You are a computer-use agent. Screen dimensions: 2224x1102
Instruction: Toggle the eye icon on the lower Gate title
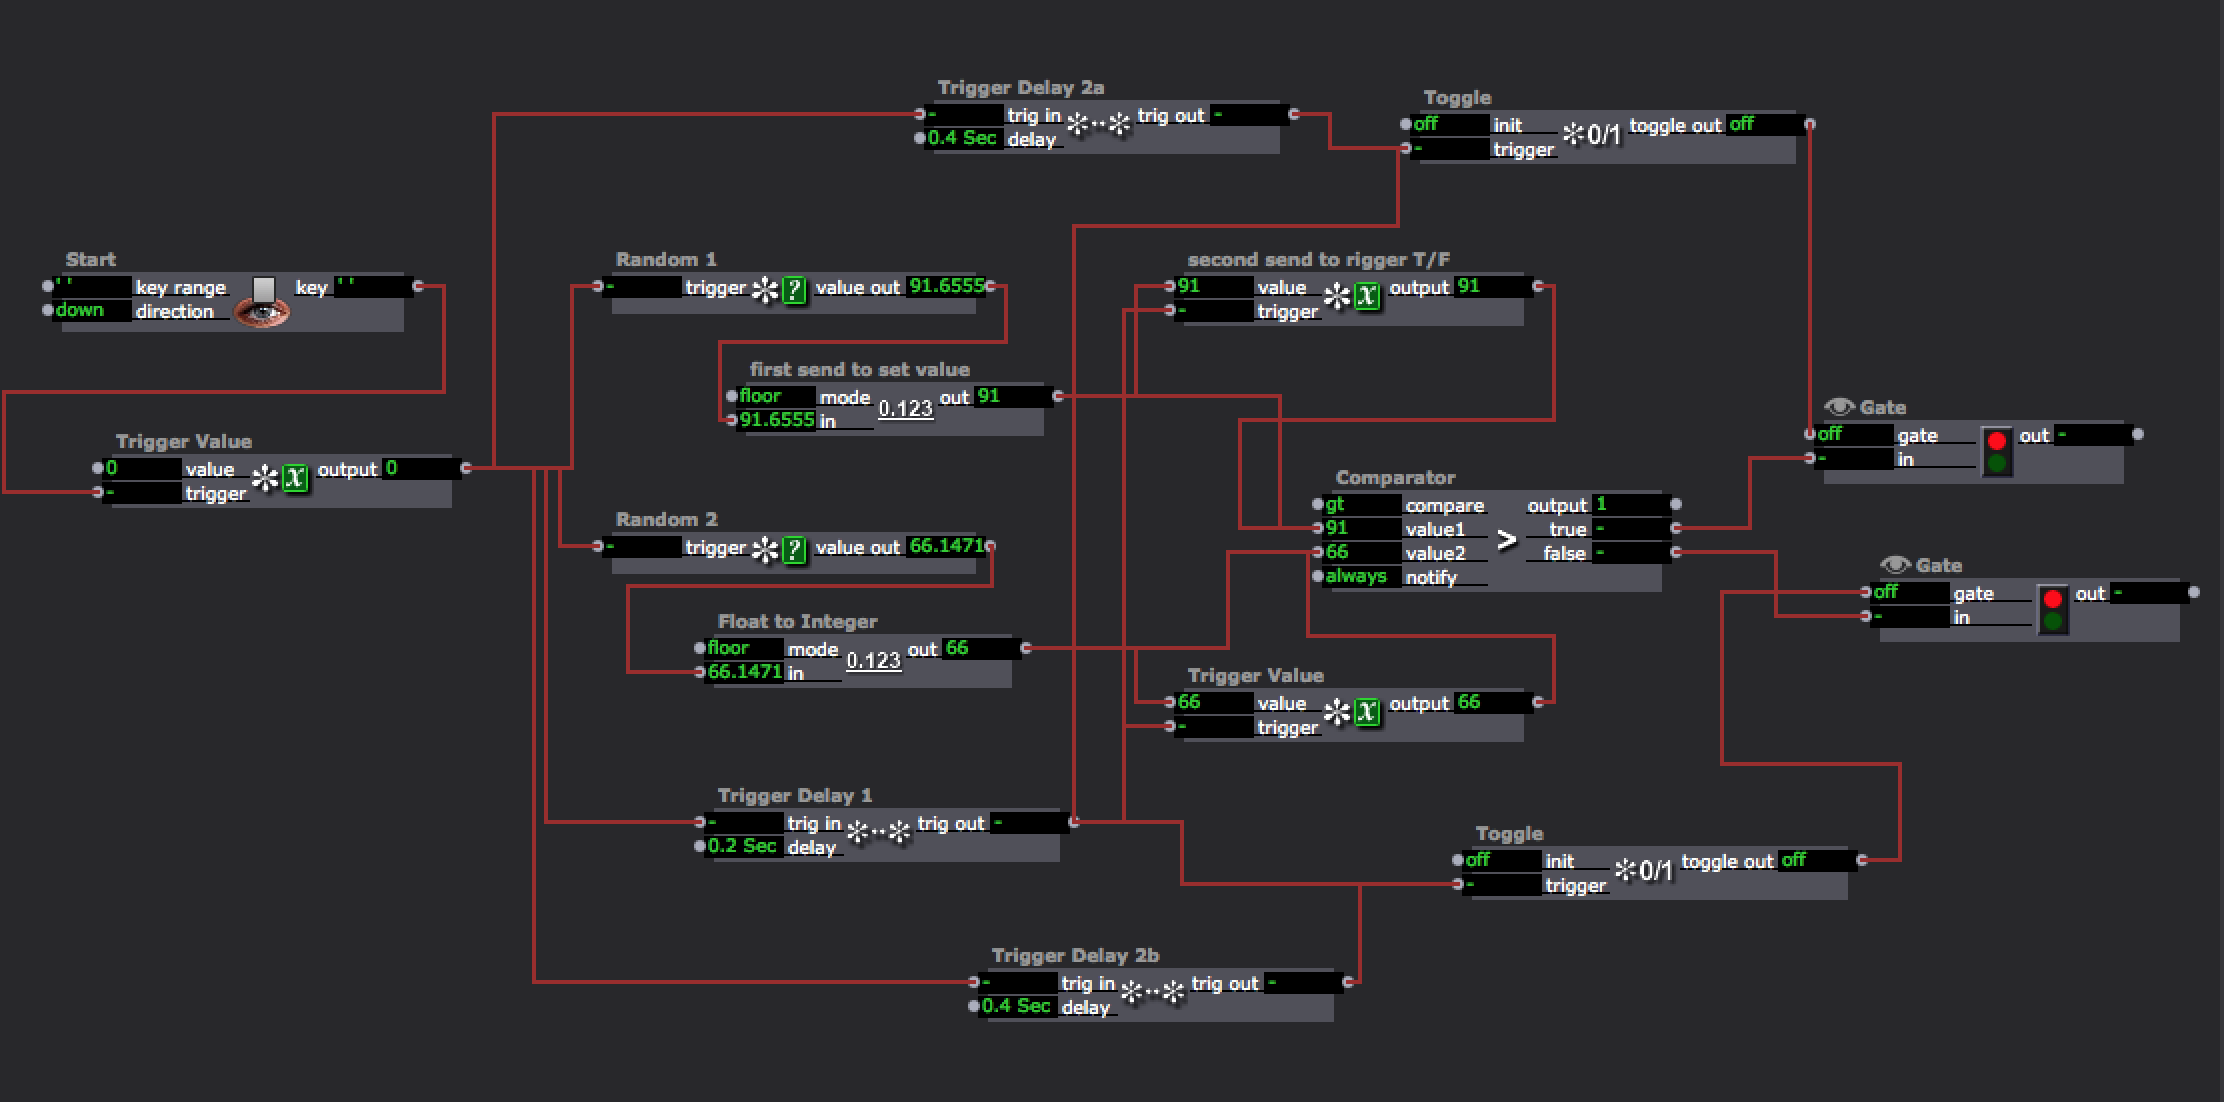1895,565
